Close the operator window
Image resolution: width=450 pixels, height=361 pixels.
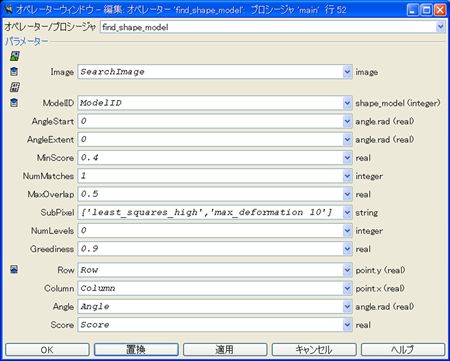[x=440, y=10]
